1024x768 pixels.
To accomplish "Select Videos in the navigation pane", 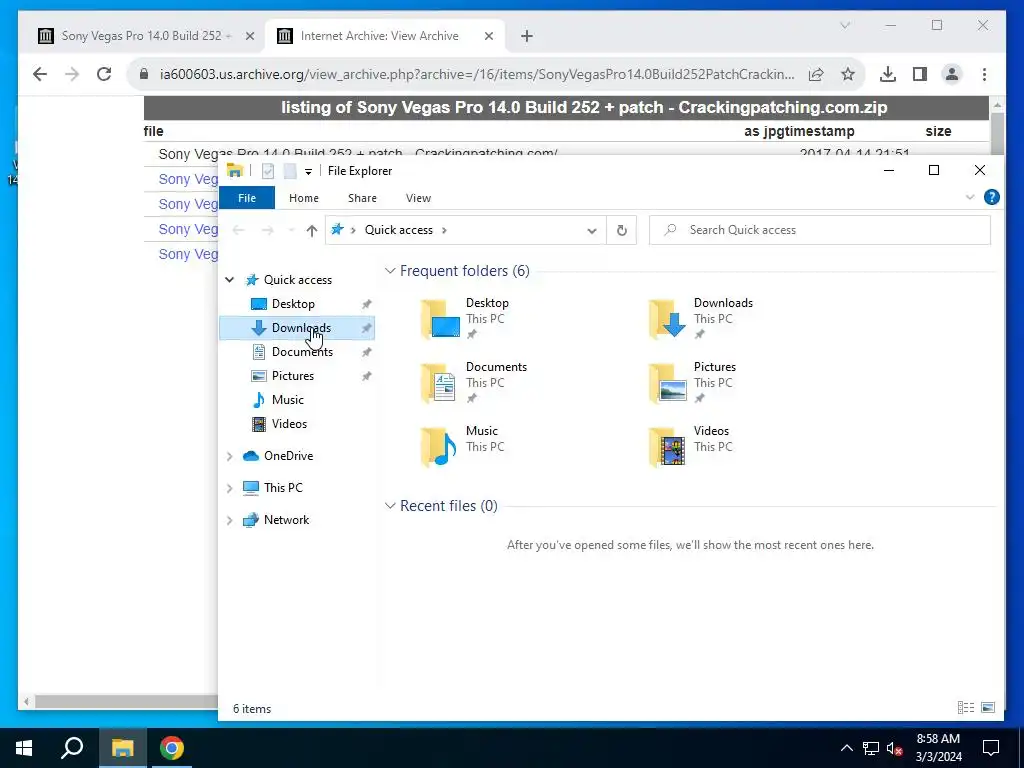I will (x=289, y=424).
